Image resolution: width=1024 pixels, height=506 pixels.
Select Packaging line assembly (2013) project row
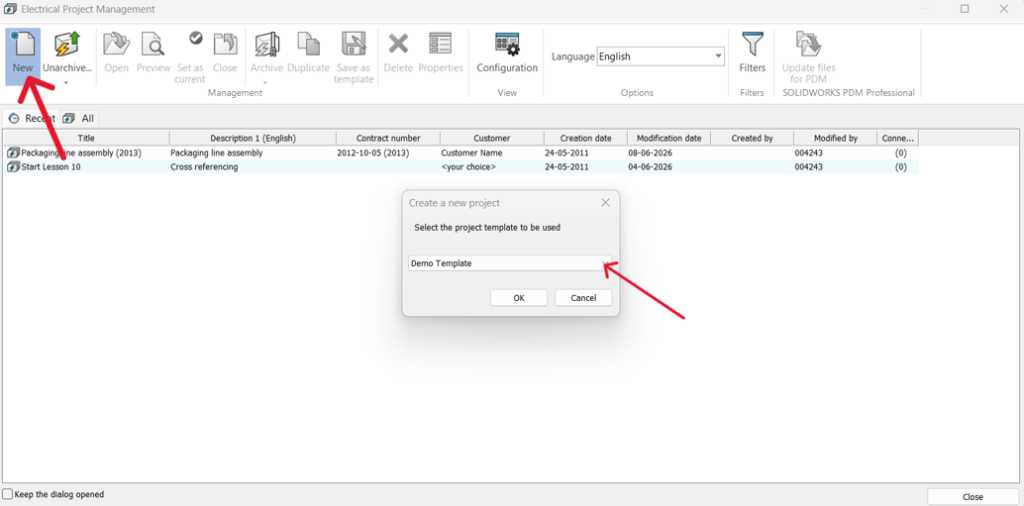pyautogui.click(x=461, y=153)
